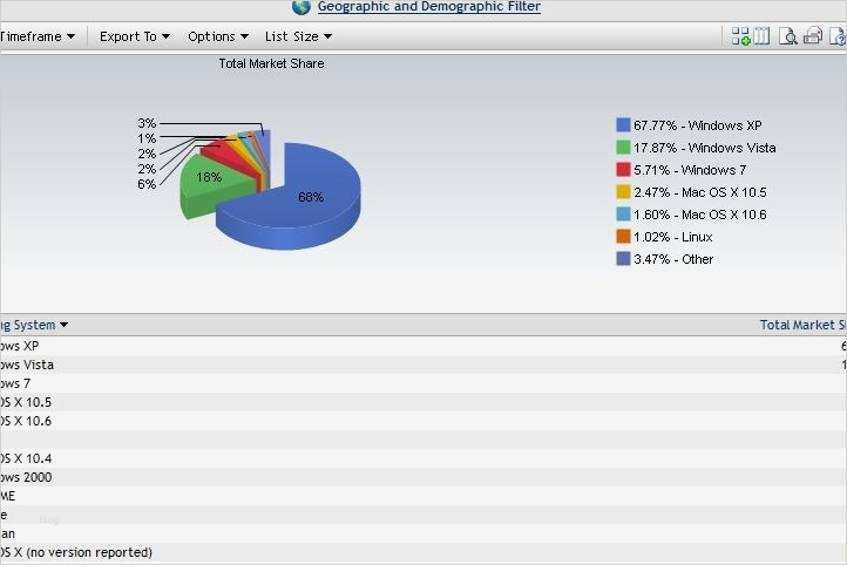
Task: Open the Options dropdown menu
Action: click(218, 37)
